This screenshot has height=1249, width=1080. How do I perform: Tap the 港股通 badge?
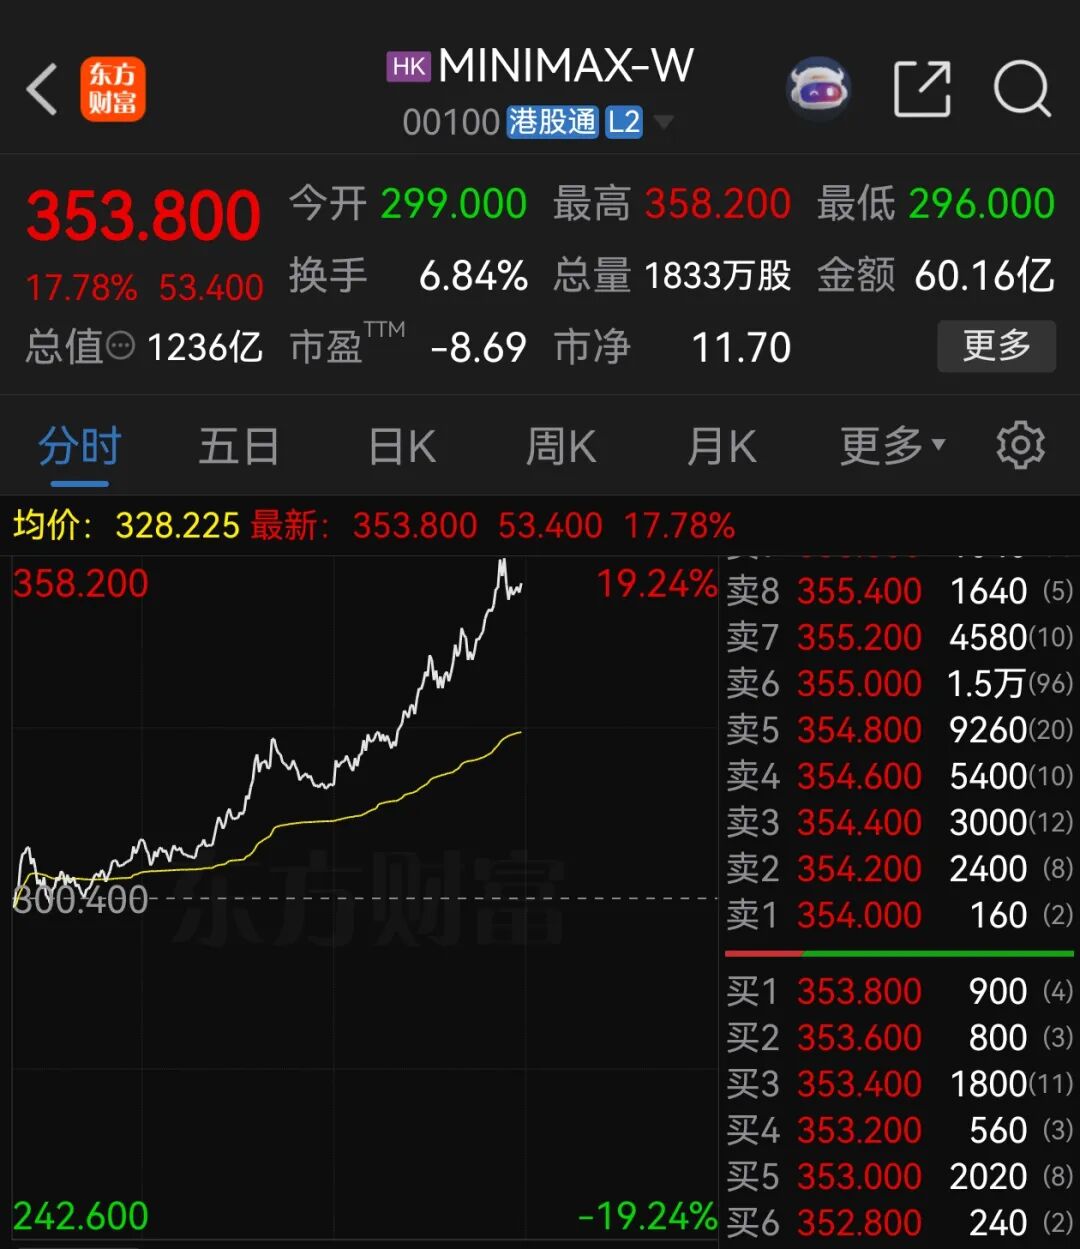(552, 122)
